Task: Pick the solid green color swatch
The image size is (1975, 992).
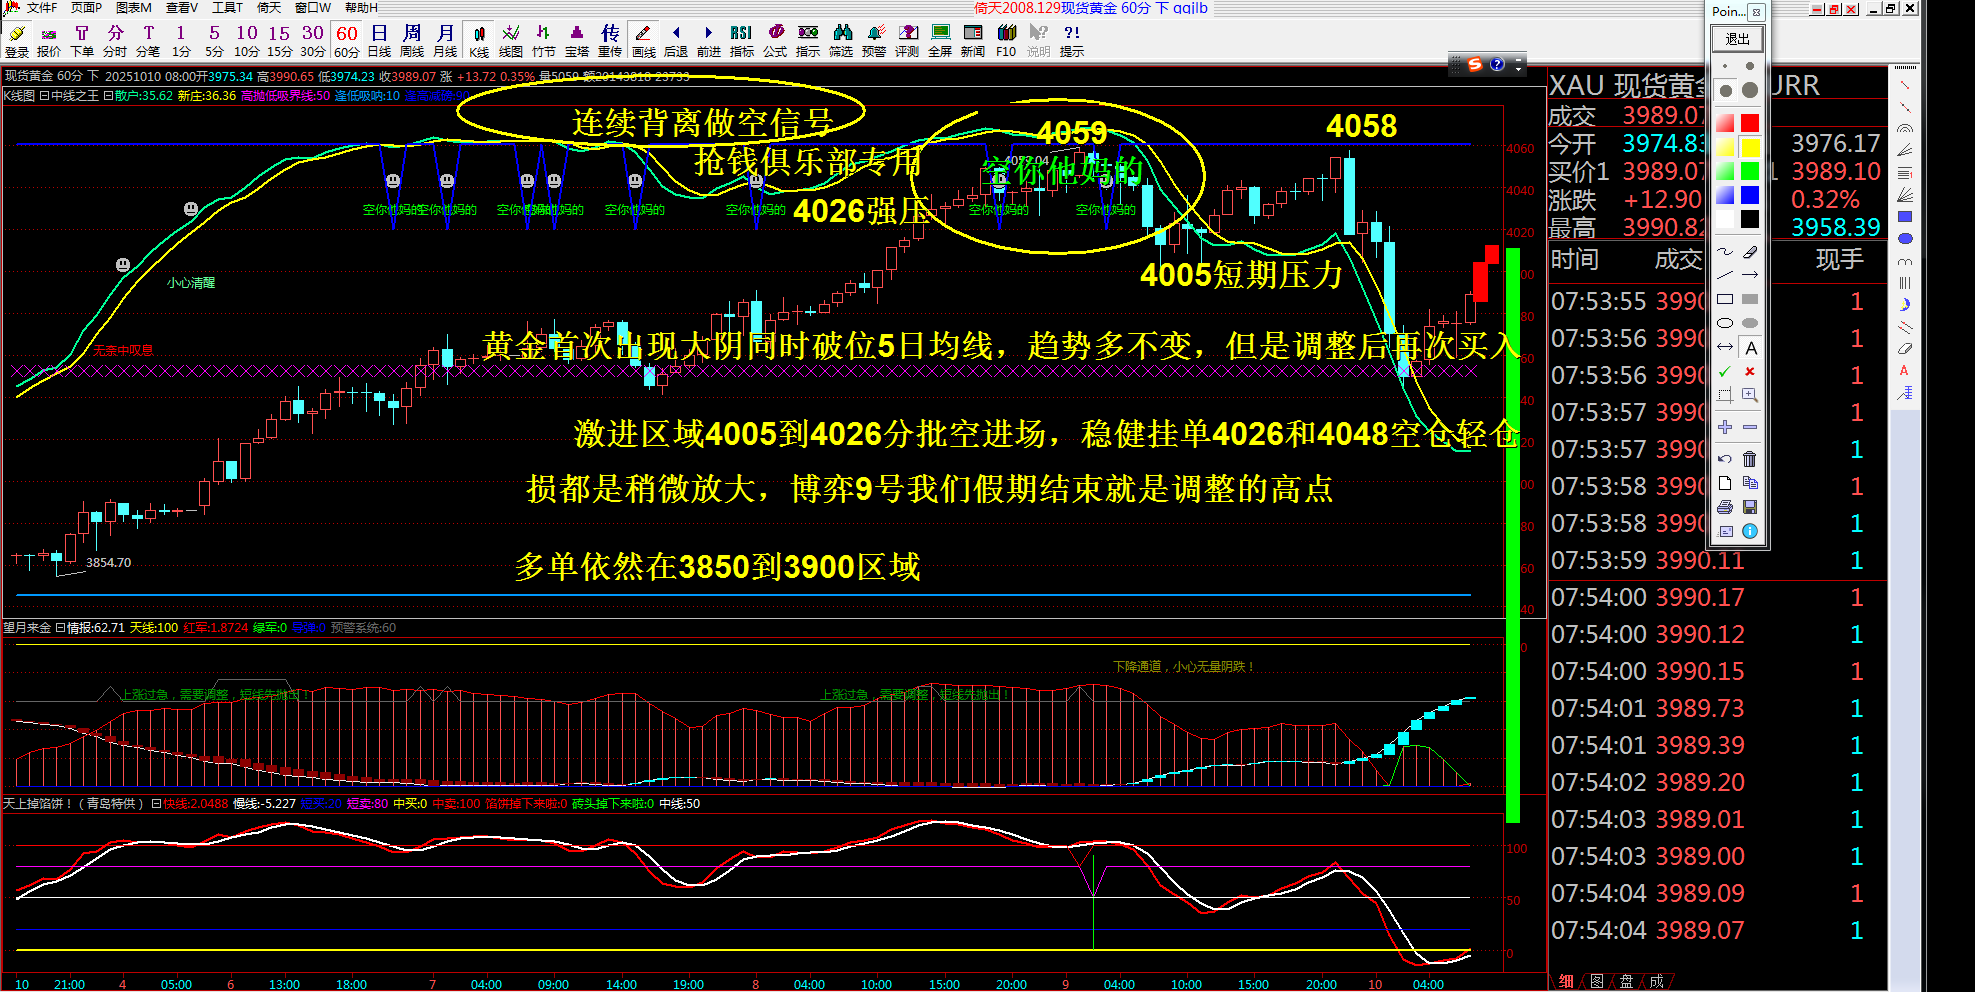Action: [1749, 171]
